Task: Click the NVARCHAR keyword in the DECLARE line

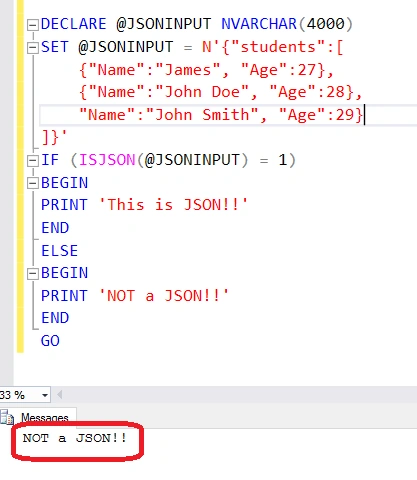Action: pos(259,24)
